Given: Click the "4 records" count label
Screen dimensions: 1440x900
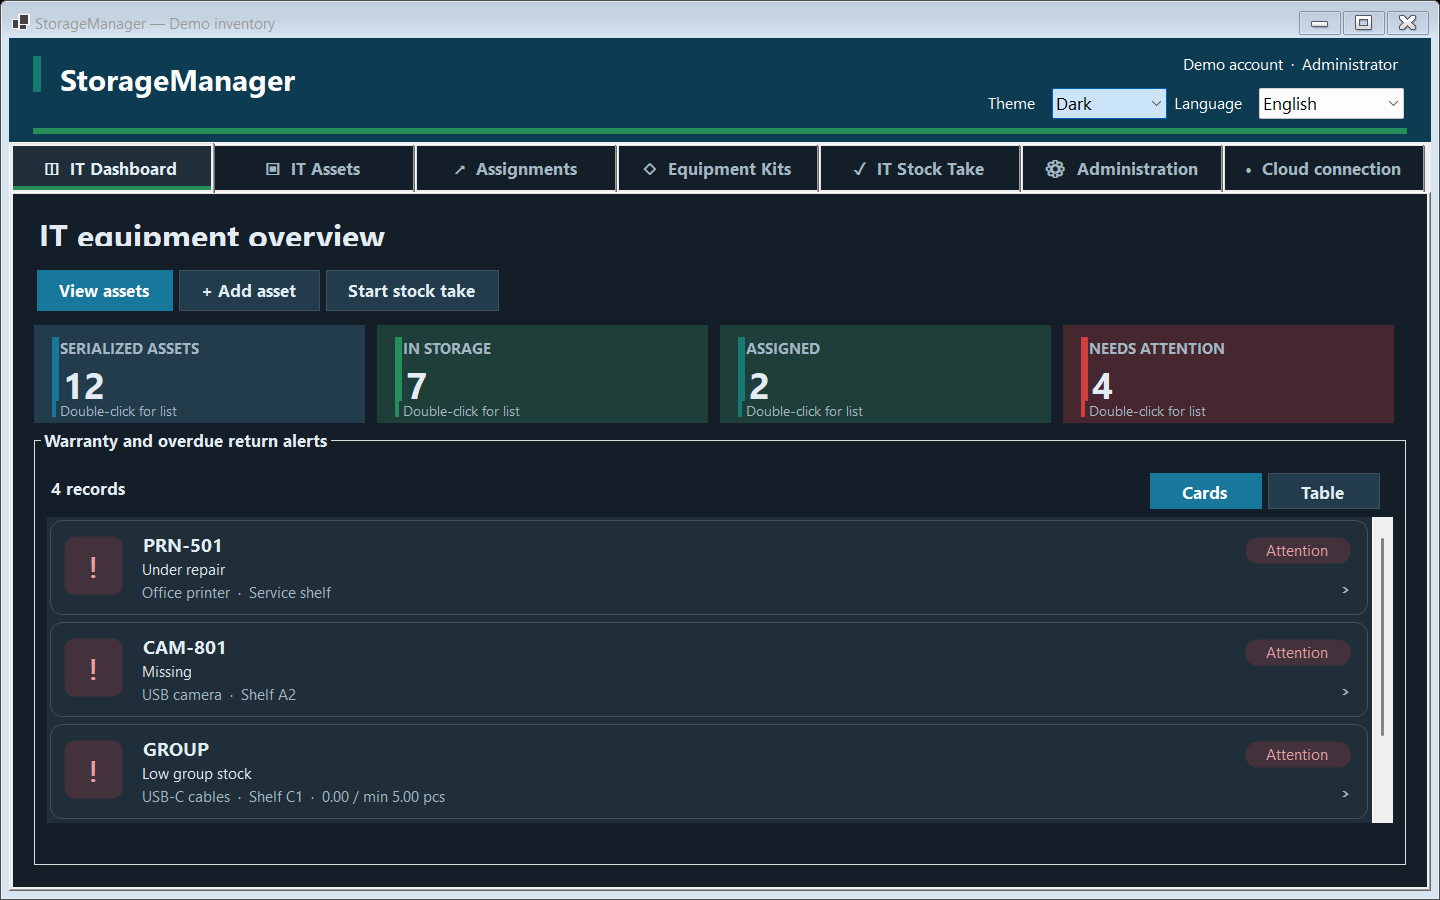Looking at the screenshot, I should (x=88, y=489).
